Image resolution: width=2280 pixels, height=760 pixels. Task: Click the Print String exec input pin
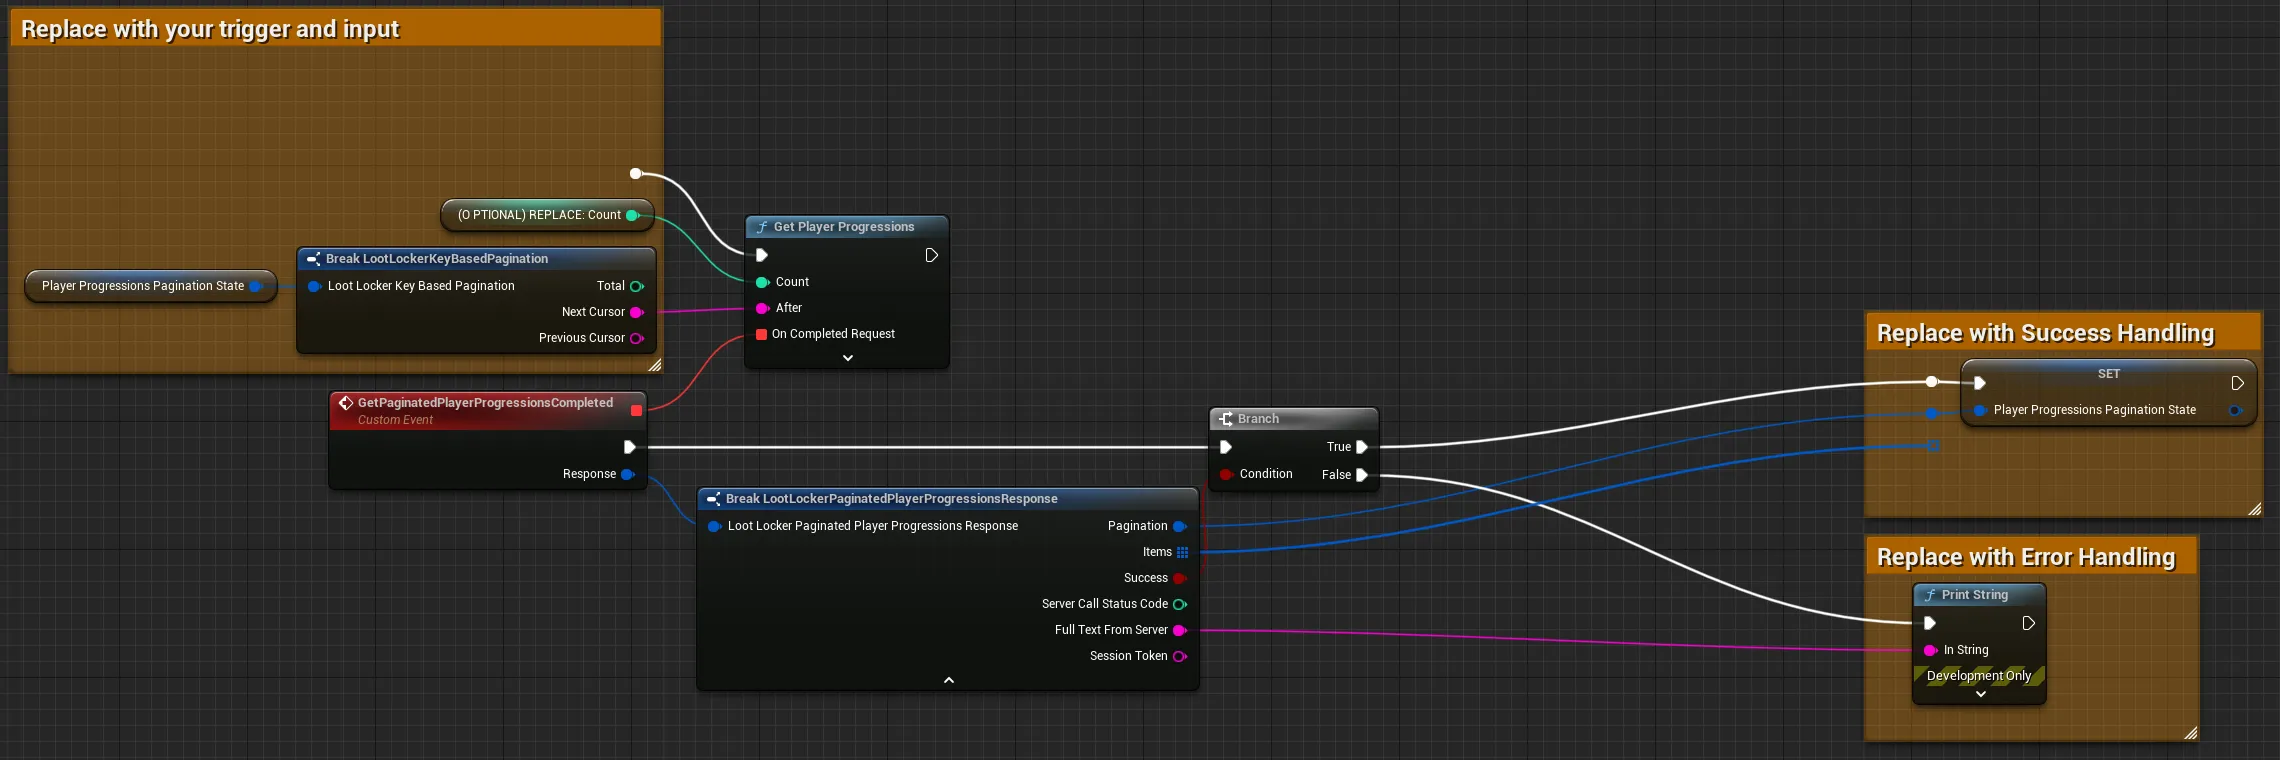pyautogui.click(x=1930, y=623)
